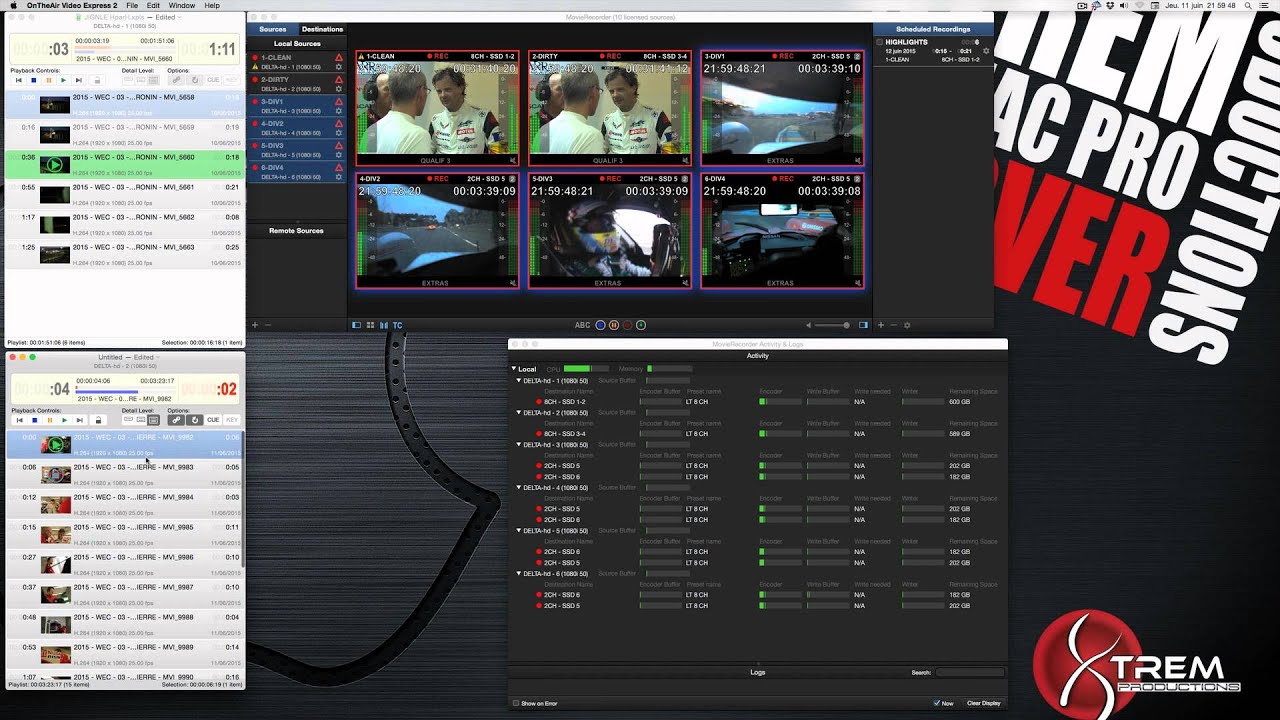Toggle the lock icon in Untitled playlist
The width and height of the screenshot is (1280, 720).
(98, 420)
